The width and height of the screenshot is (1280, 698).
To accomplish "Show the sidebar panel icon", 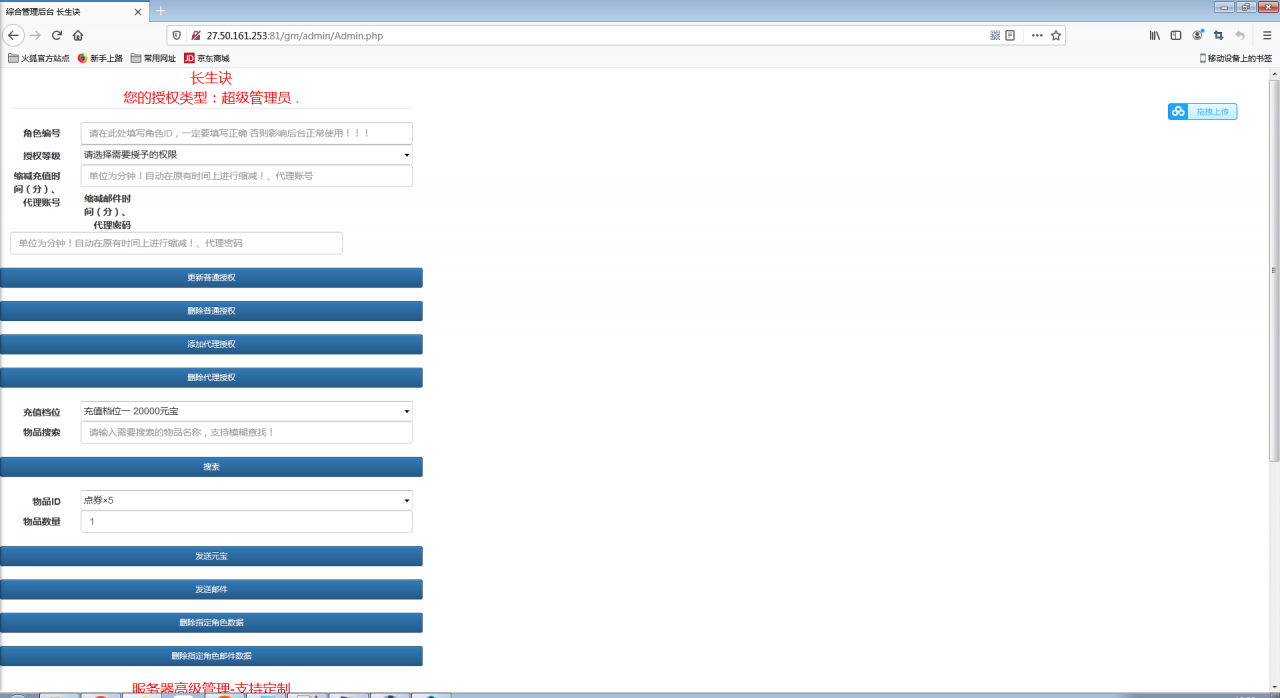I will tap(1176, 35).
